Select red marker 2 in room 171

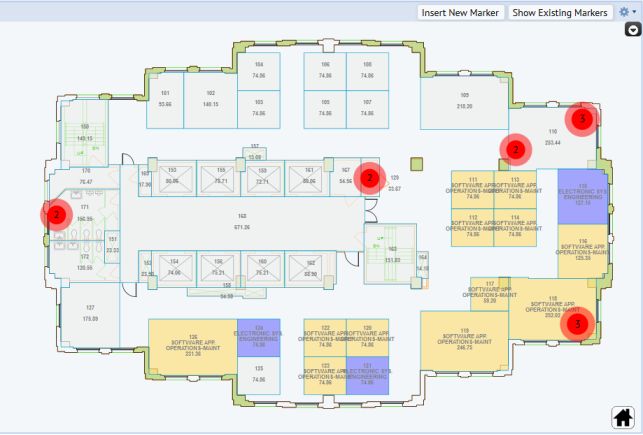57,214
